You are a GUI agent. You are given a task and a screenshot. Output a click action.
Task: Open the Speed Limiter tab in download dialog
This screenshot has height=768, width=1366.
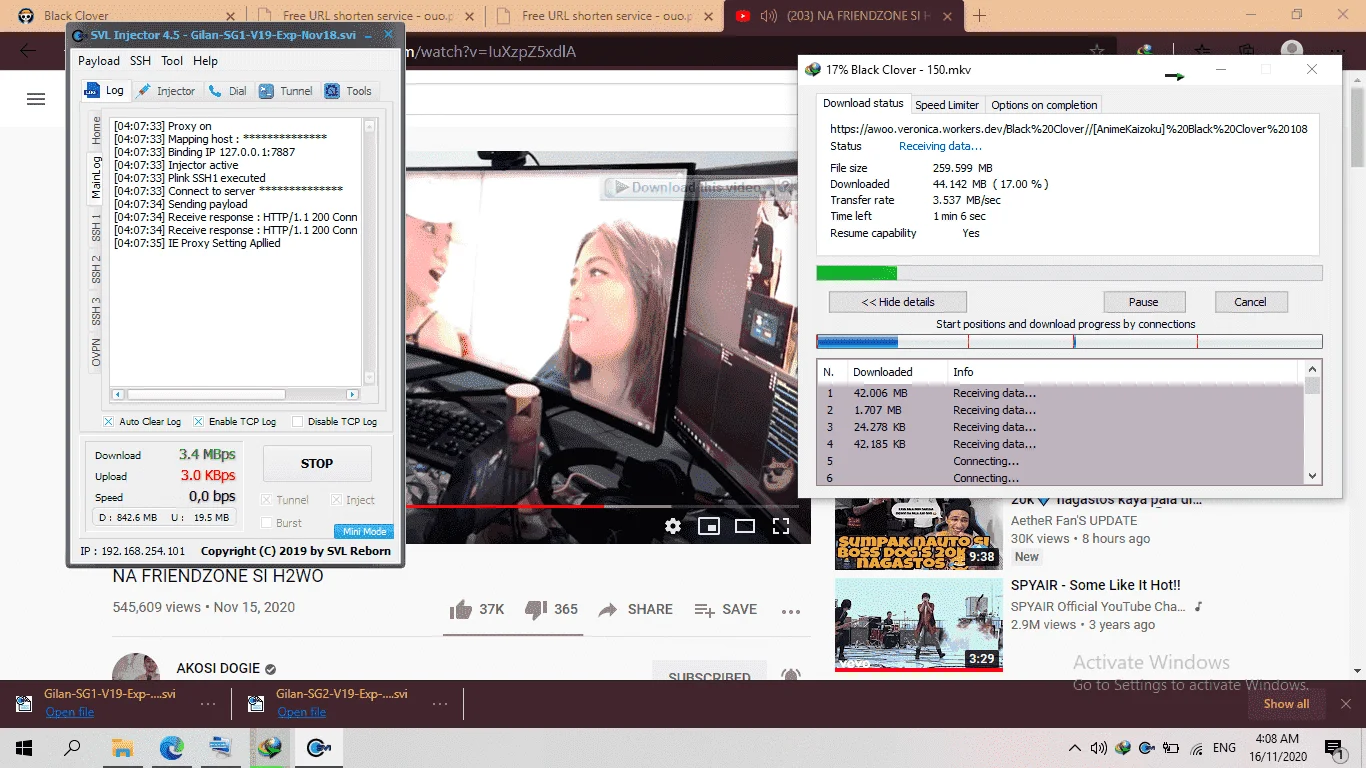[947, 105]
